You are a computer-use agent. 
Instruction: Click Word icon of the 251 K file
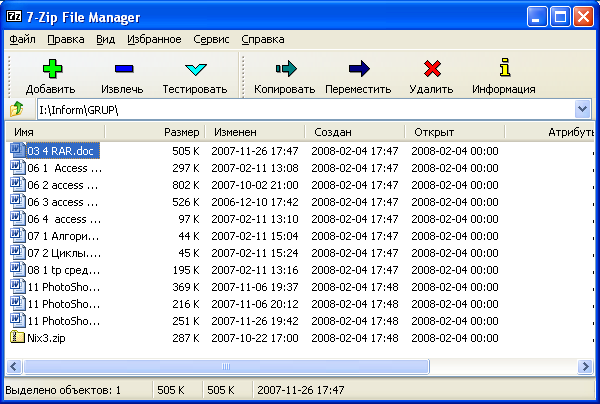[x=18, y=320]
